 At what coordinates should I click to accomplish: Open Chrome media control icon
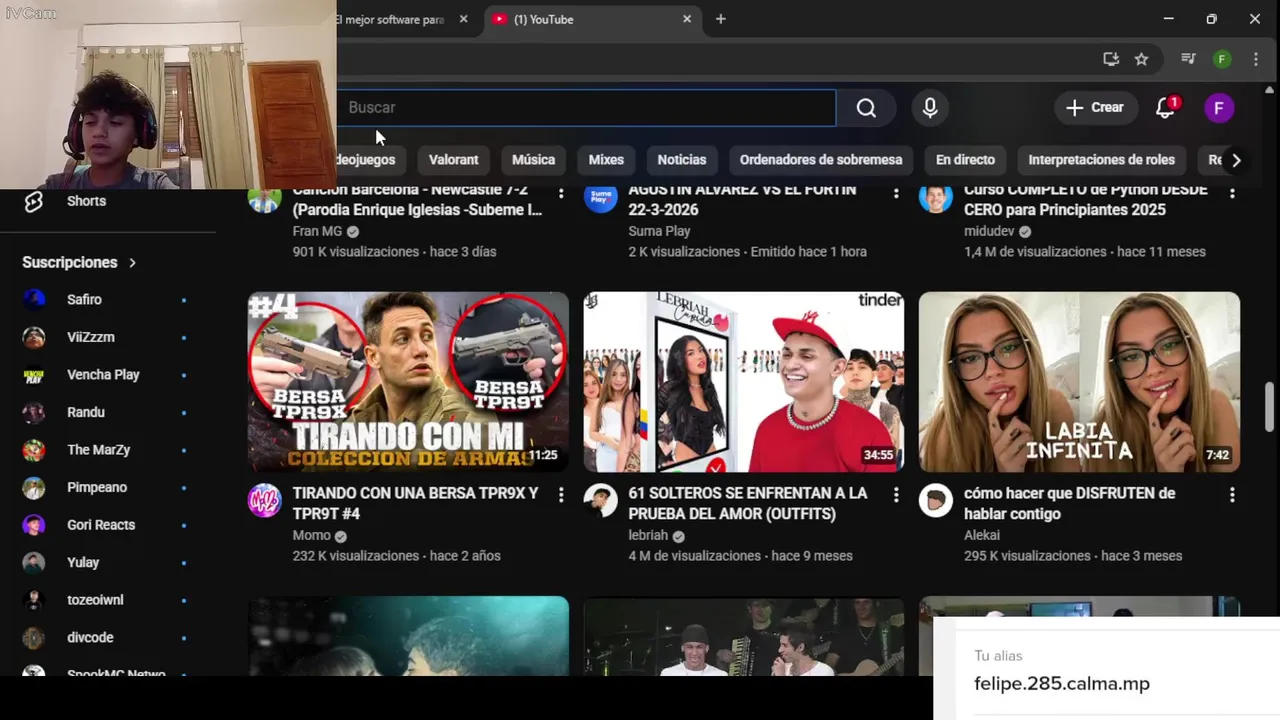1188,59
